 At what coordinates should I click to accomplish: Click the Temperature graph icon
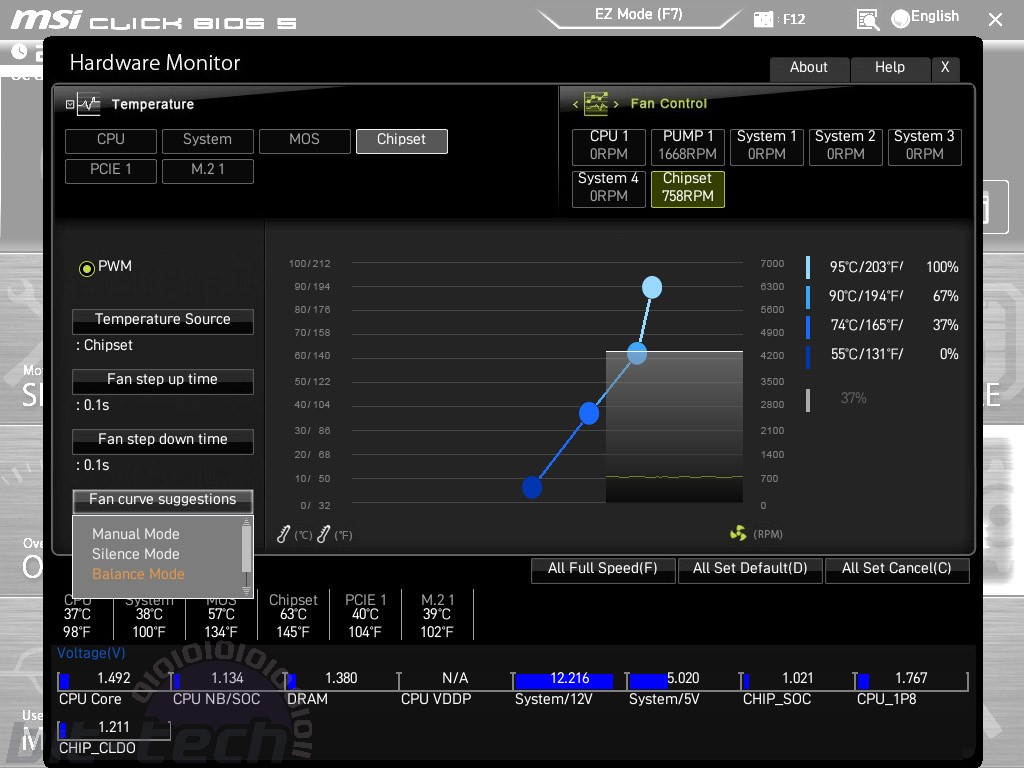(88, 104)
